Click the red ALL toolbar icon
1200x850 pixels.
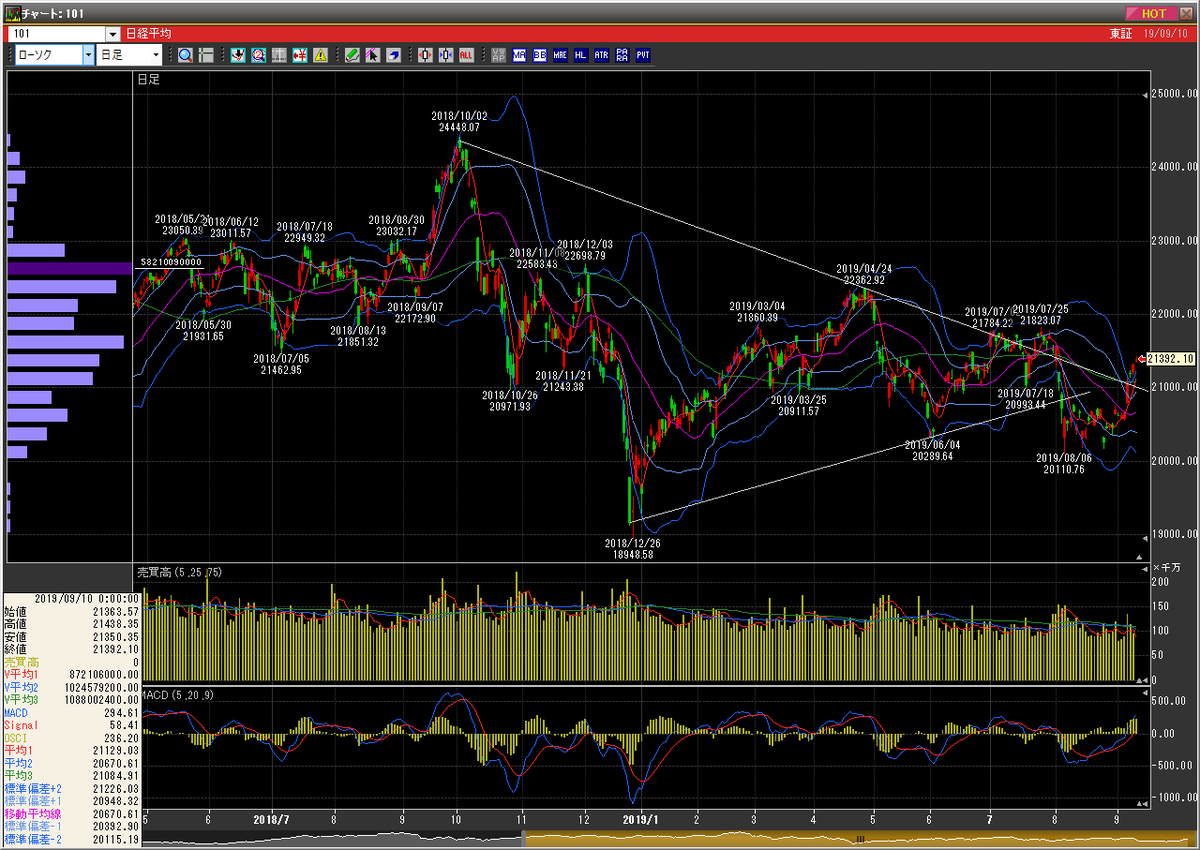click(x=466, y=55)
